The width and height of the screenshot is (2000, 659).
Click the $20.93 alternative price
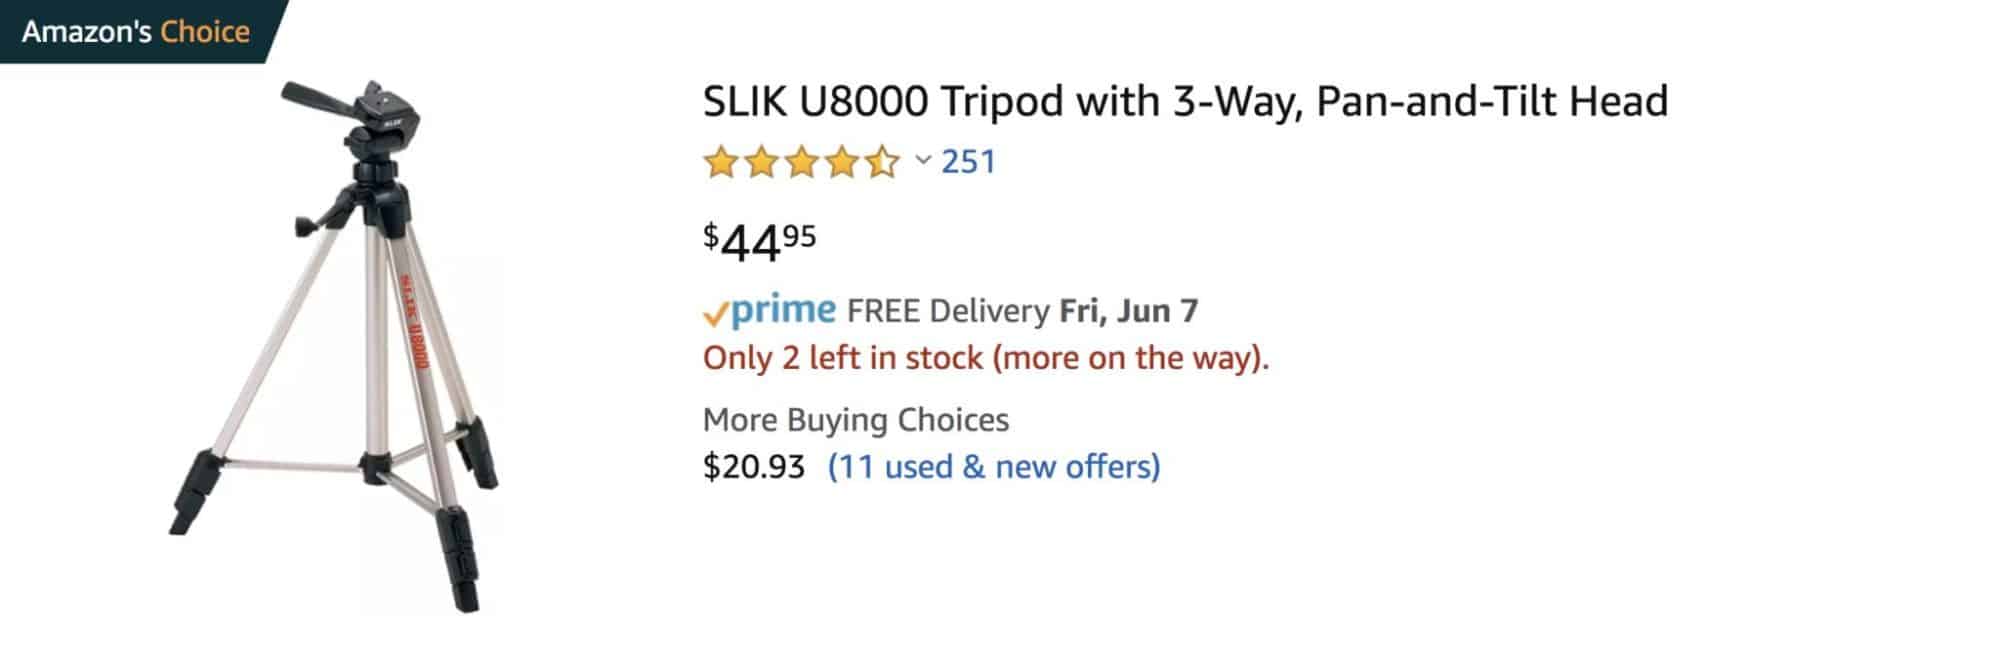(x=753, y=465)
